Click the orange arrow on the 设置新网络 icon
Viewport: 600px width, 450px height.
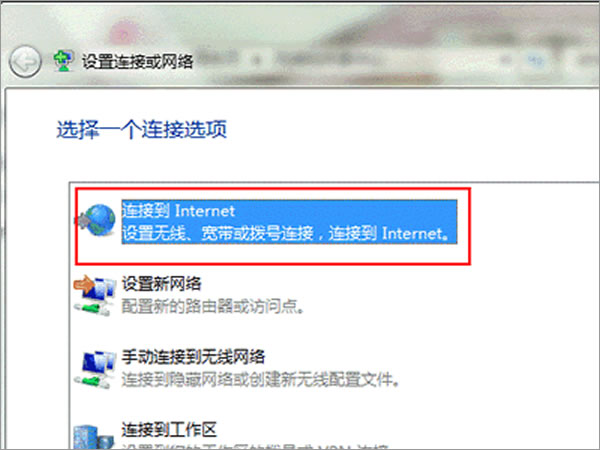pos(83,284)
